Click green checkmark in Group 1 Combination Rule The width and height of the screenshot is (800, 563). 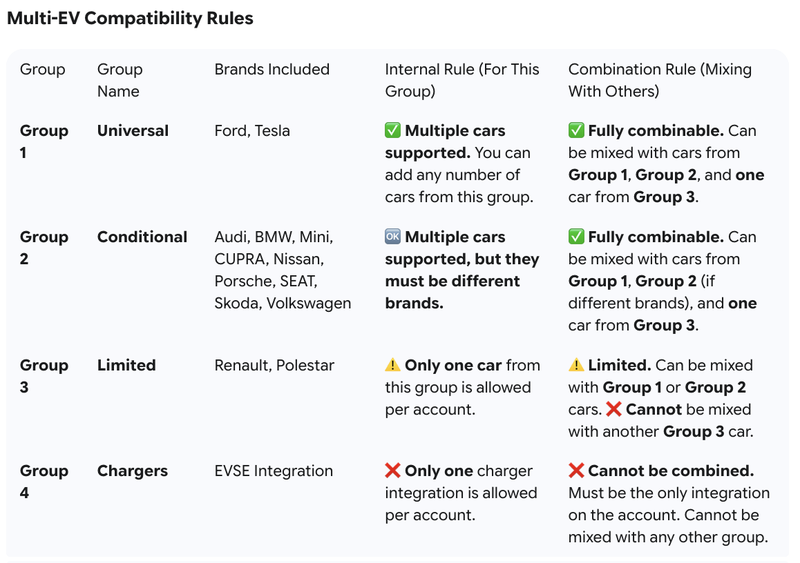(x=576, y=131)
